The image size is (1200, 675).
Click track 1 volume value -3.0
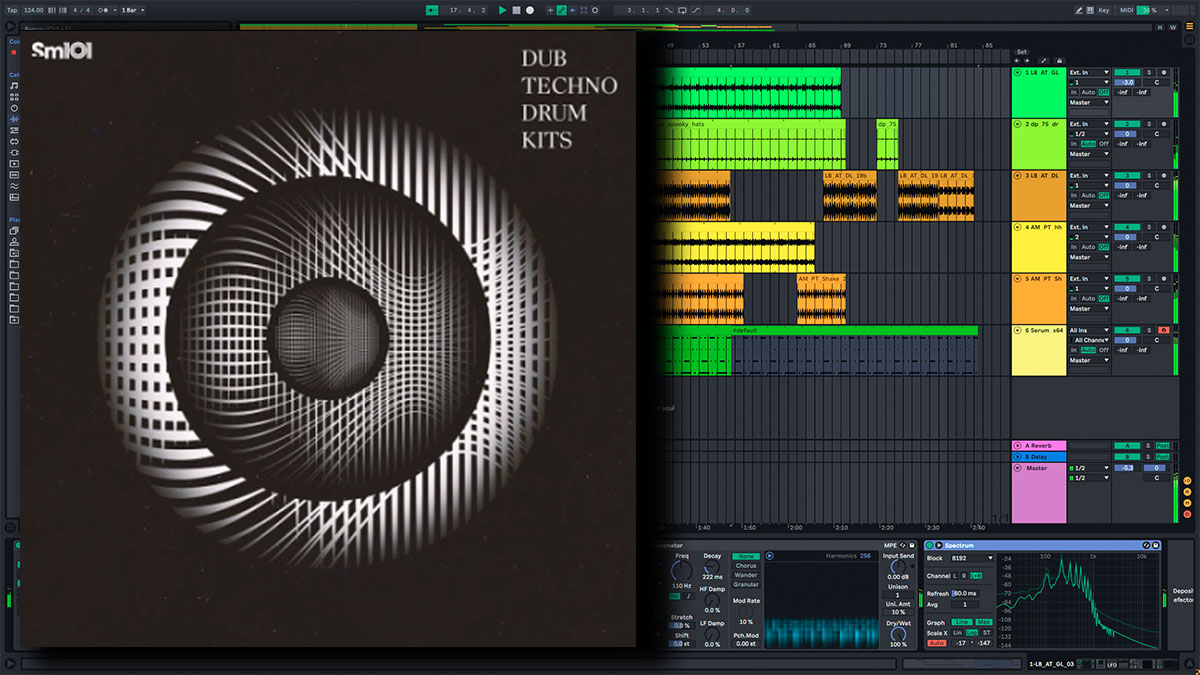coord(1127,82)
